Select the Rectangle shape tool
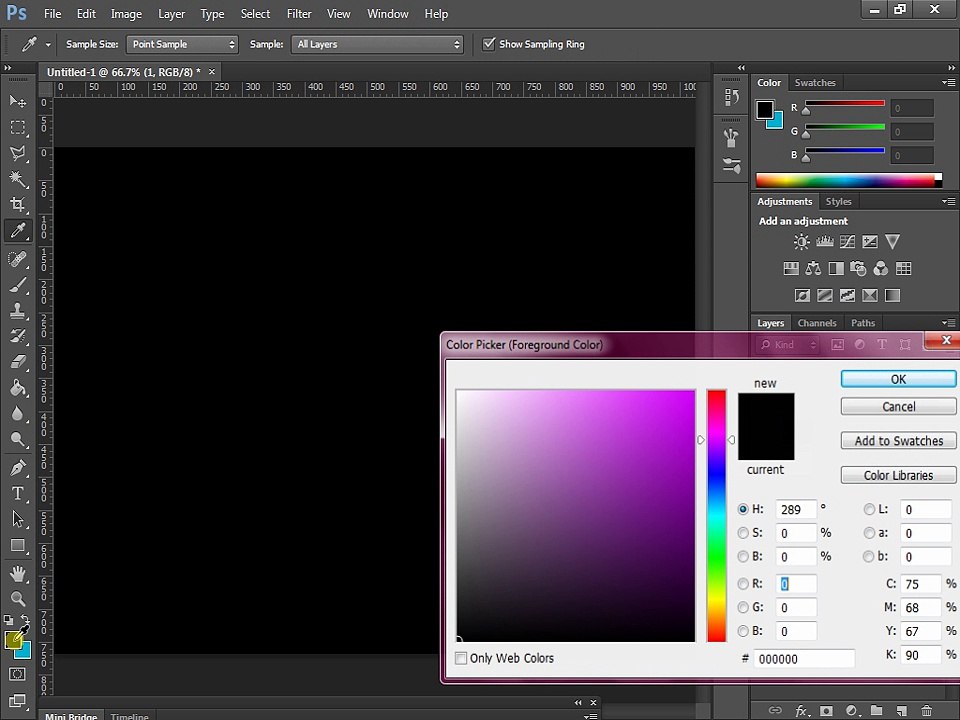The width and height of the screenshot is (960, 720). (x=18, y=545)
